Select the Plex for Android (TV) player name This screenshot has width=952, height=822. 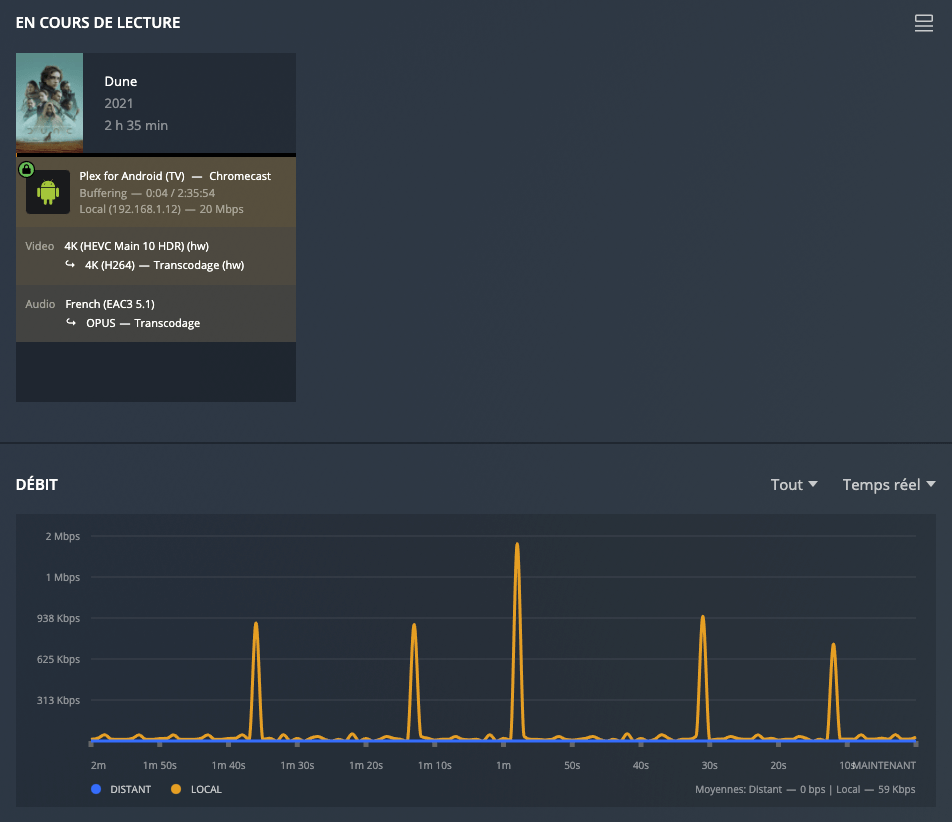[132, 176]
